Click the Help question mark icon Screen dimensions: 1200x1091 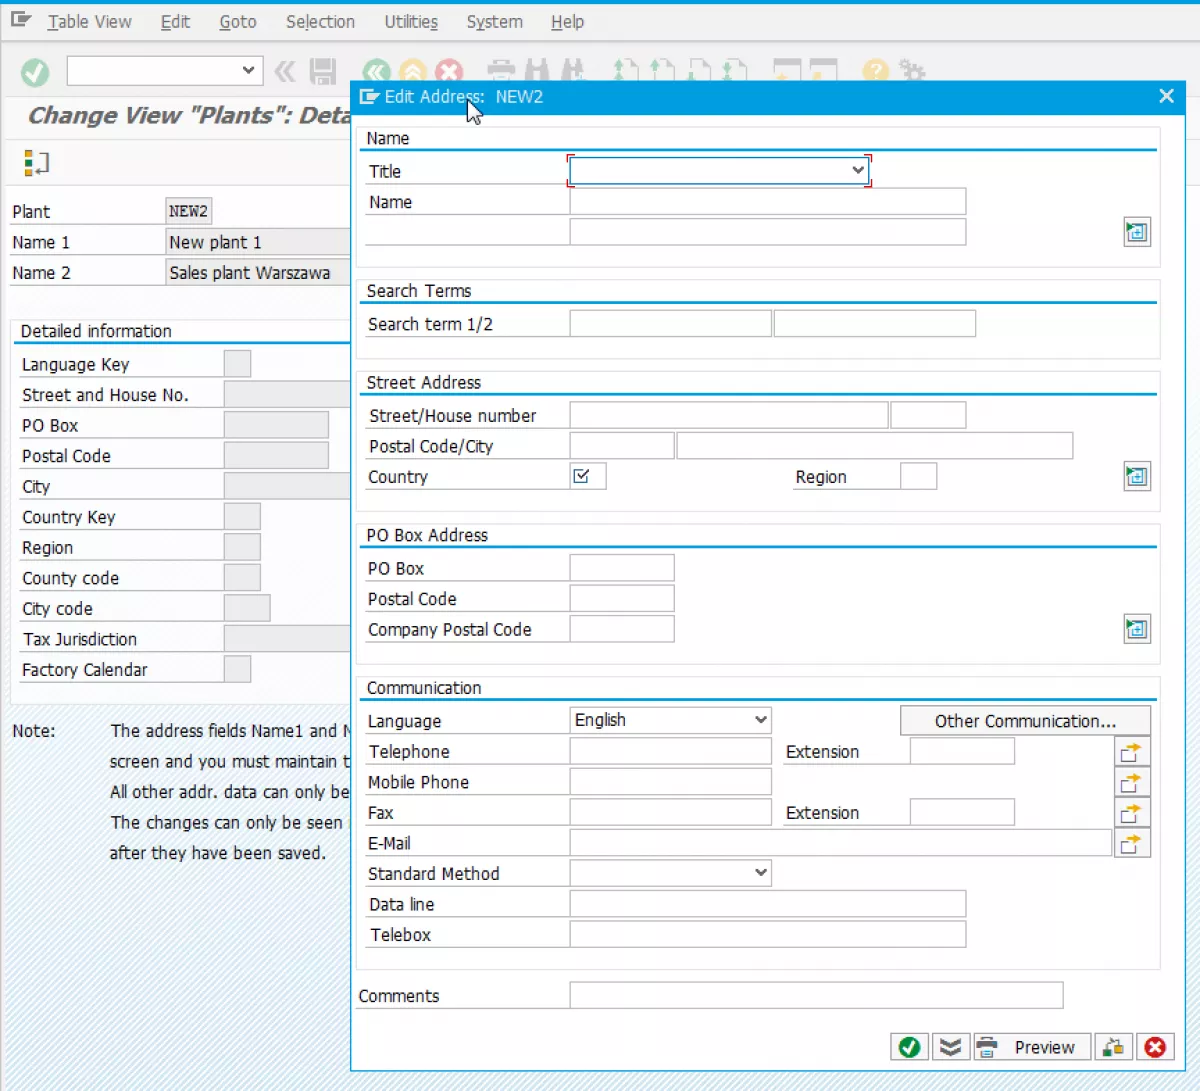(x=876, y=72)
